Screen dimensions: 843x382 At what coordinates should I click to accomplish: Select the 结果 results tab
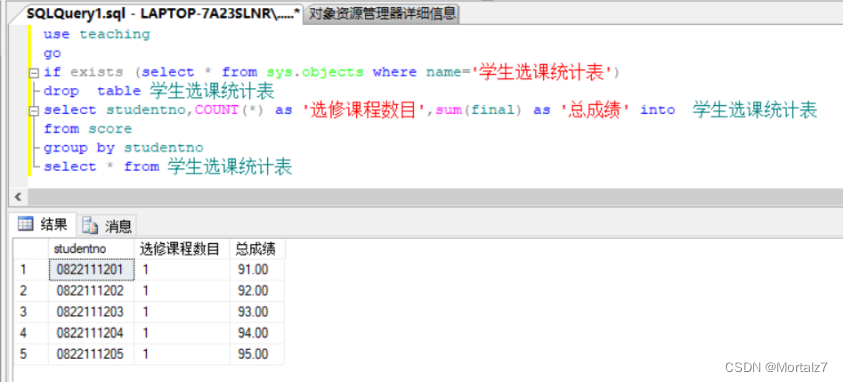(44, 224)
